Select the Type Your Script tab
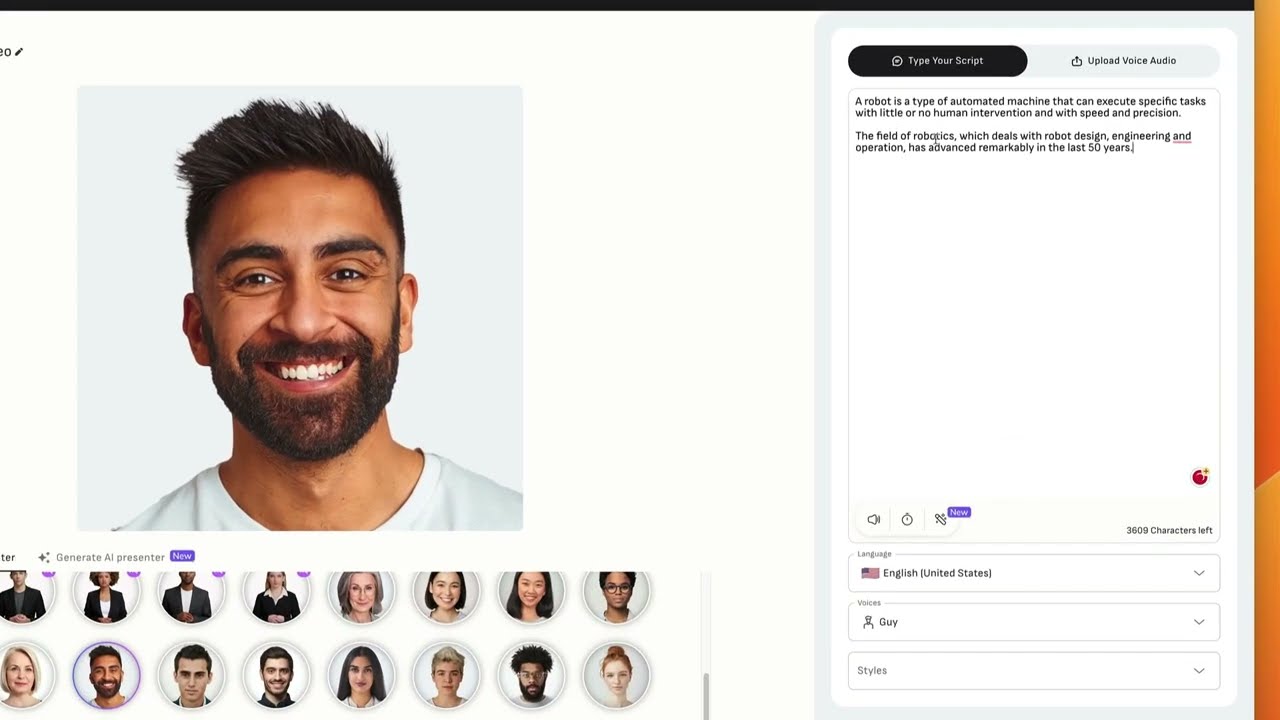This screenshot has height=720, width=1280. (937, 60)
